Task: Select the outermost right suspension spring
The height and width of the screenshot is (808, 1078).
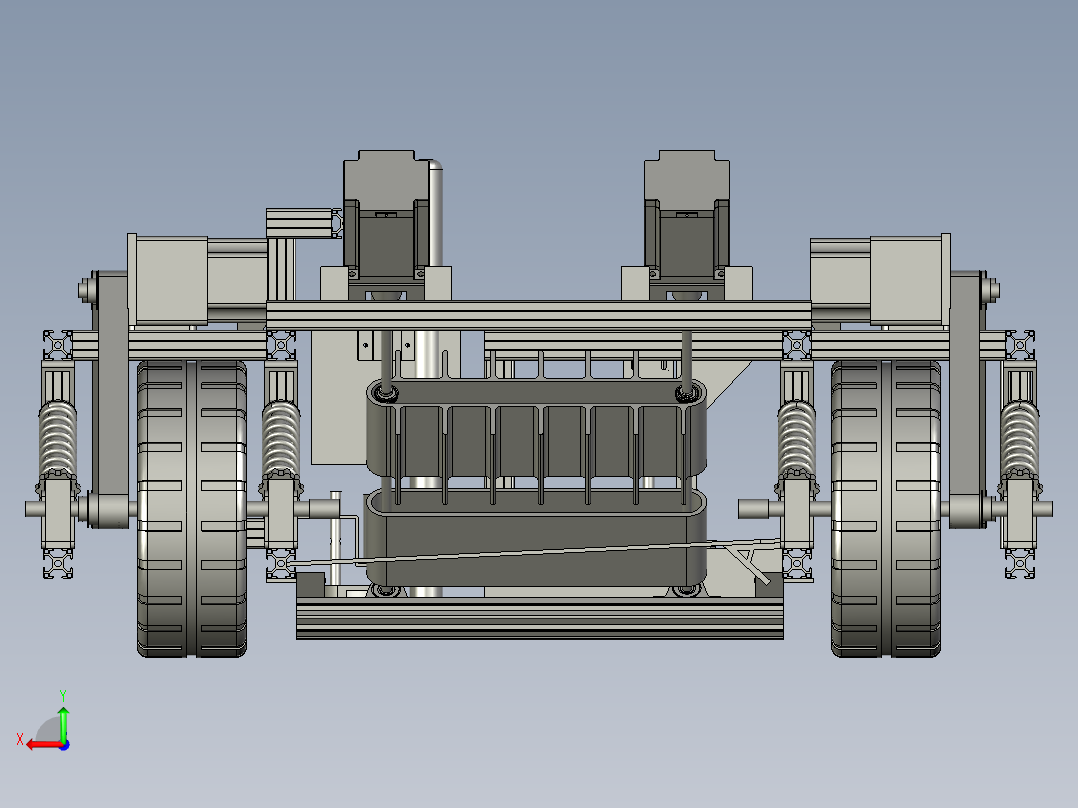Action: (1020, 439)
